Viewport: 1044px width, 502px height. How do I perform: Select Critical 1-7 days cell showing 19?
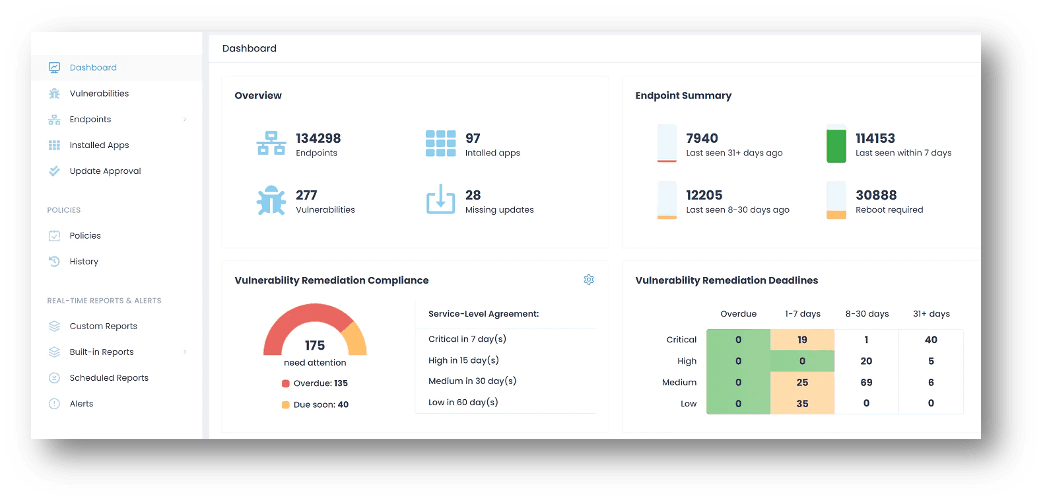[x=802, y=340]
